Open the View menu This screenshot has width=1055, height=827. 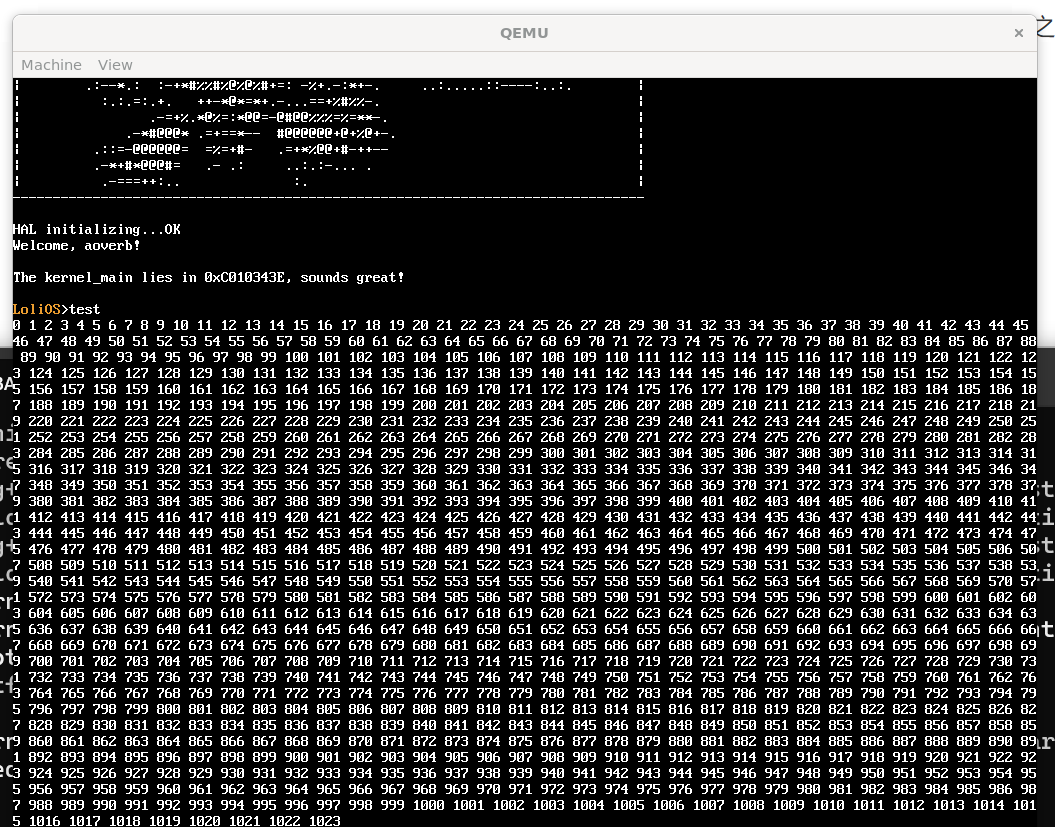click(x=115, y=65)
